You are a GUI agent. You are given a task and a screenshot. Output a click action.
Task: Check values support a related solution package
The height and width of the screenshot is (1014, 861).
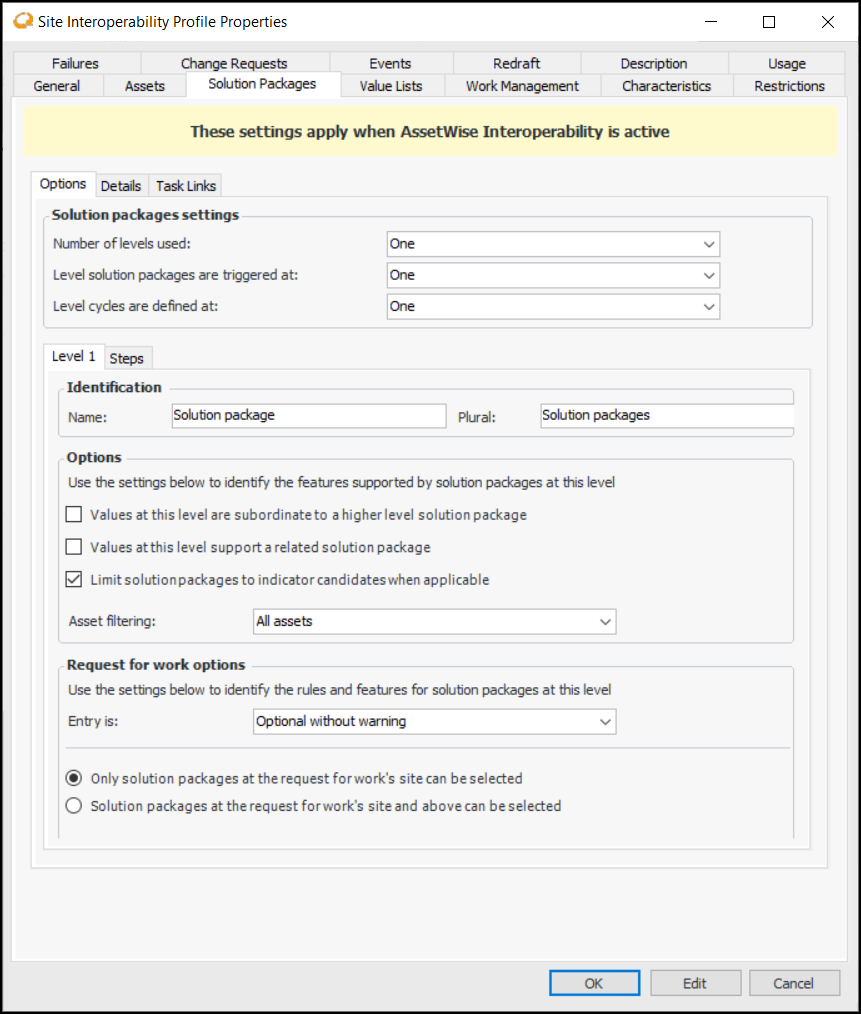(74, 547)
